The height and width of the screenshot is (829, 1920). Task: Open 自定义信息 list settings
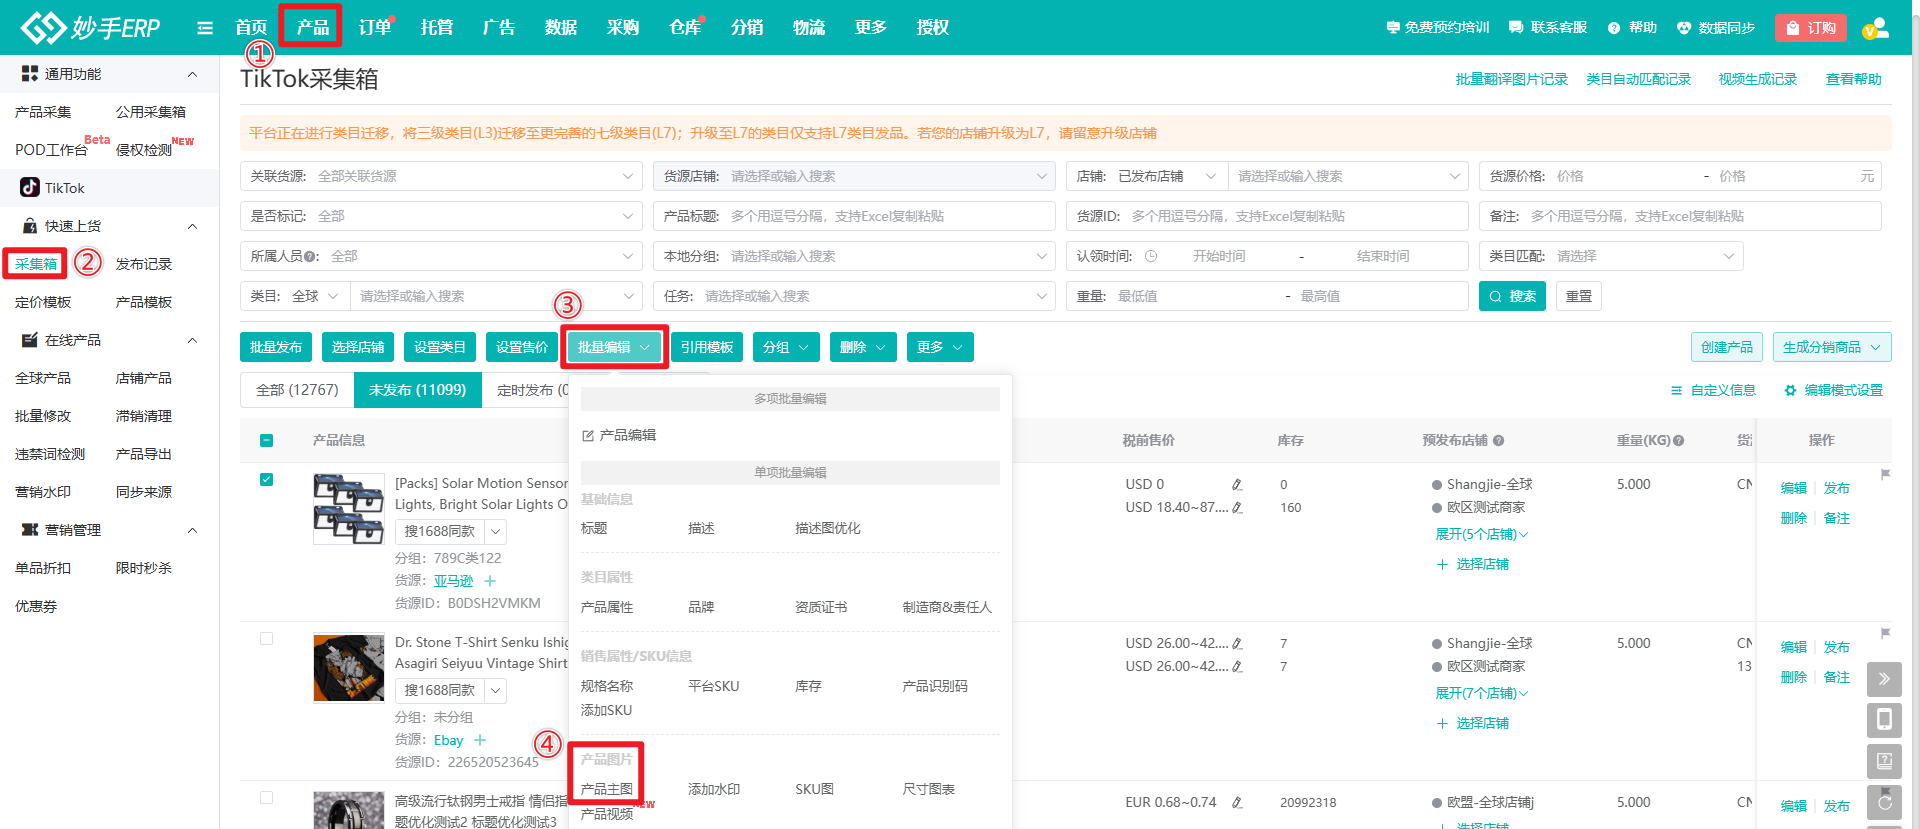point(1714,390)
